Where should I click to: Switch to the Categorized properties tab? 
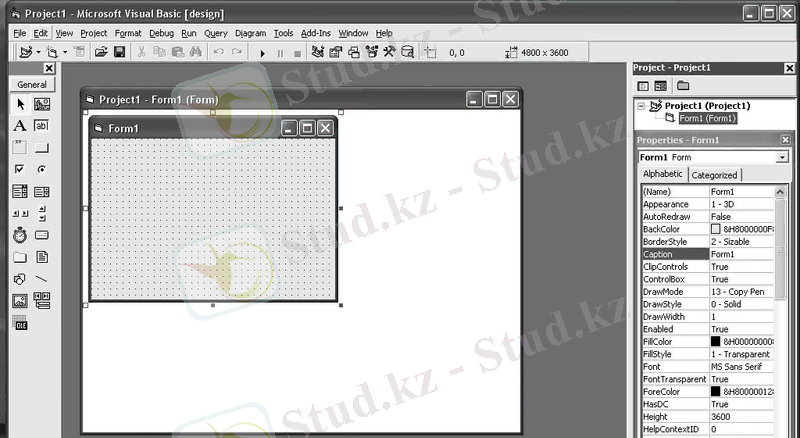click(714, 175)
